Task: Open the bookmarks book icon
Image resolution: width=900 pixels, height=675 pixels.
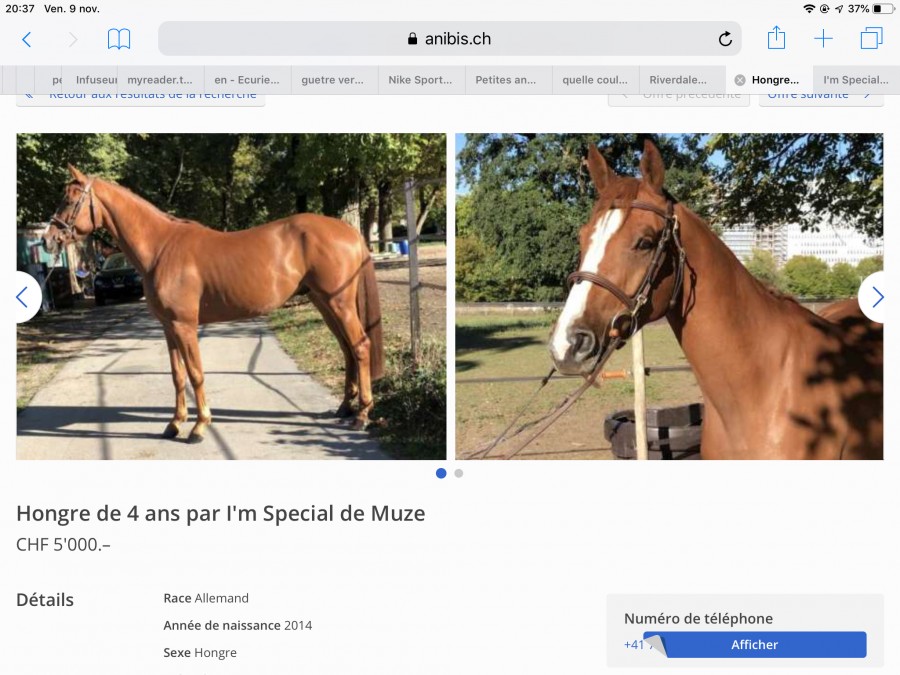Action: [119, 39]
